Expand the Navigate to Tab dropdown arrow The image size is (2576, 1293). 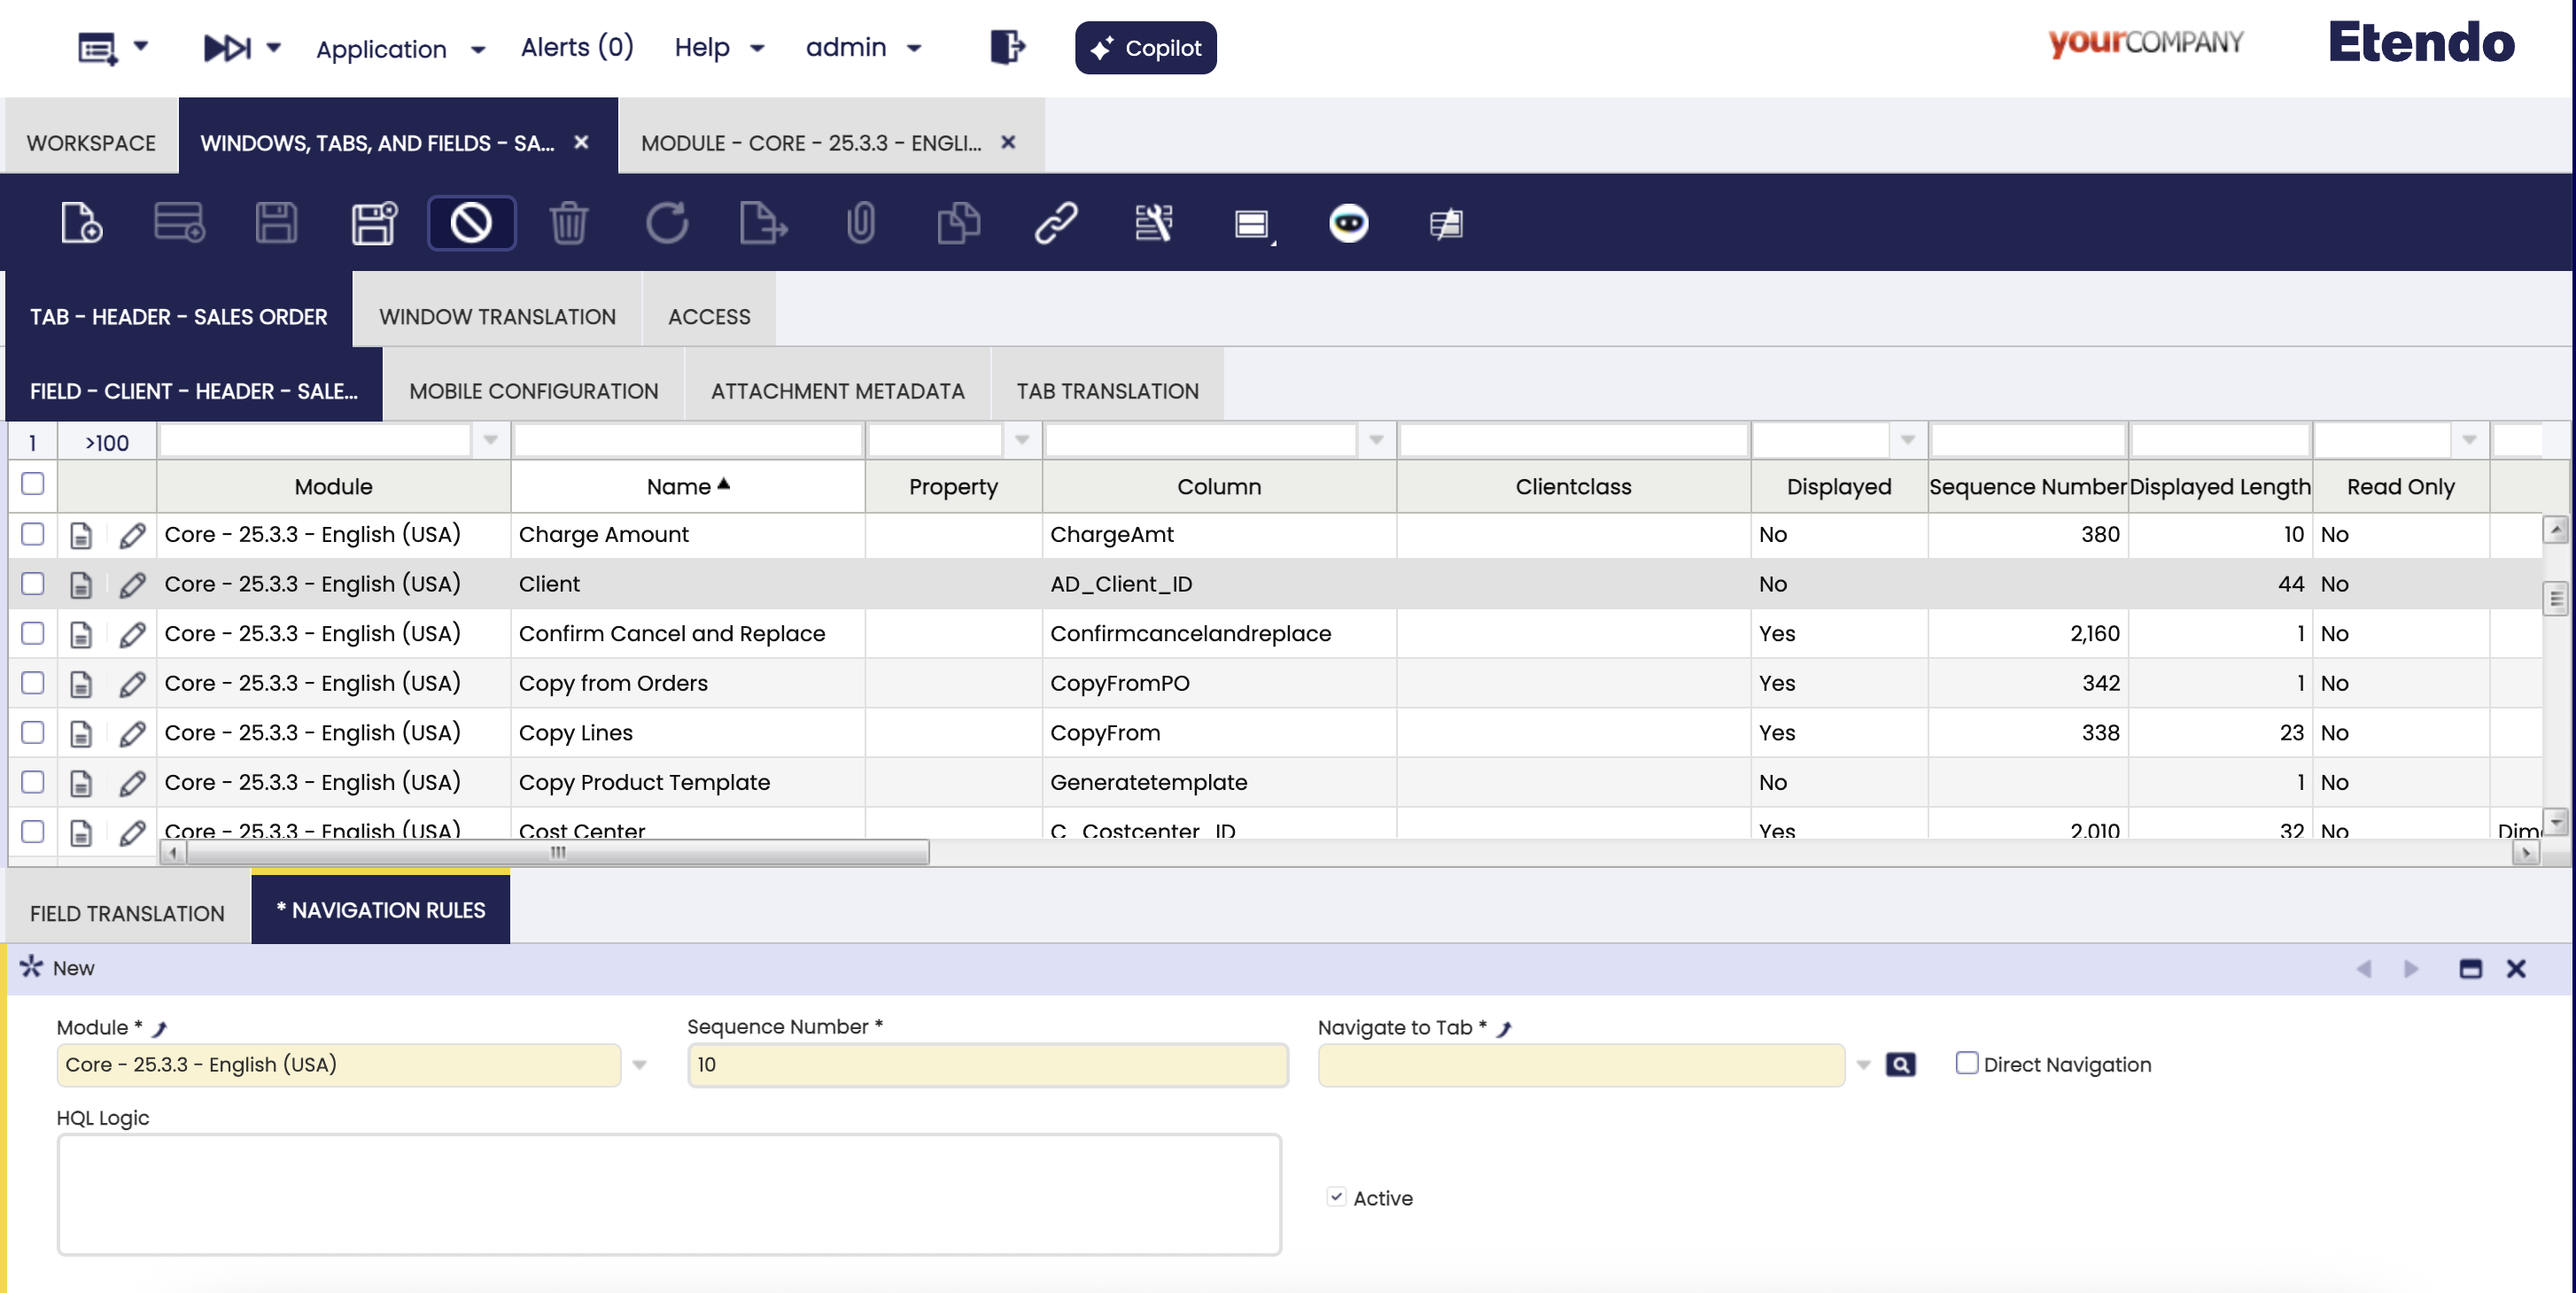pyautogui.click(x=1863, y=1065)
